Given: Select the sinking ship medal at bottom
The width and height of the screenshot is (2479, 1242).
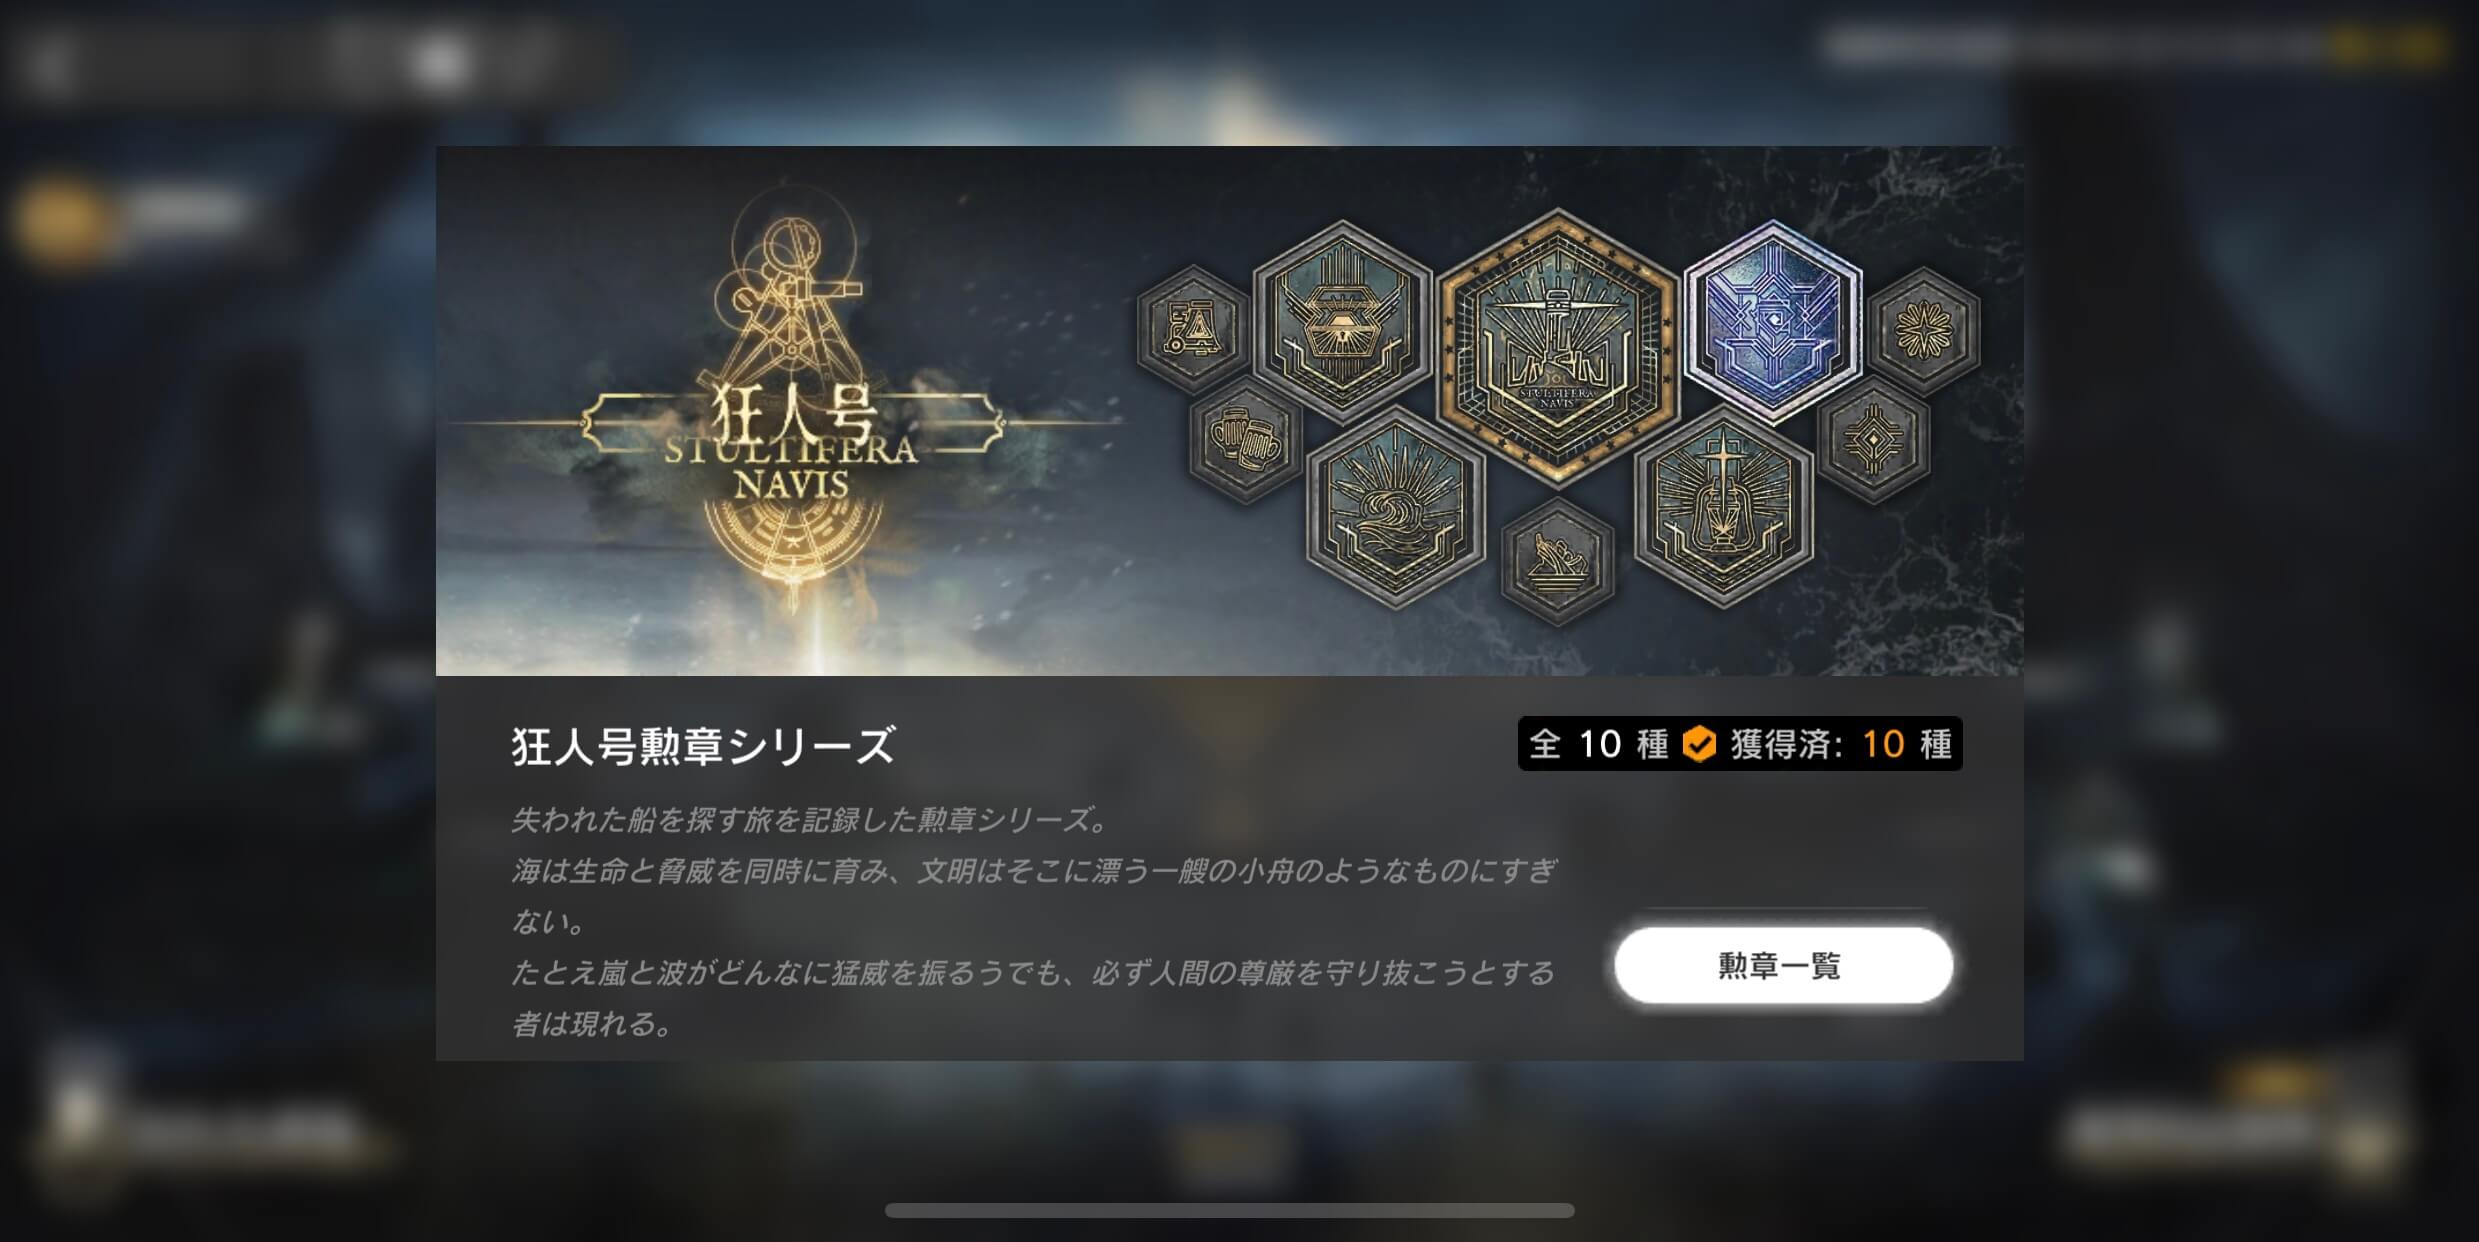Looking at the screenshot, I should click(x=1558, y=561).
